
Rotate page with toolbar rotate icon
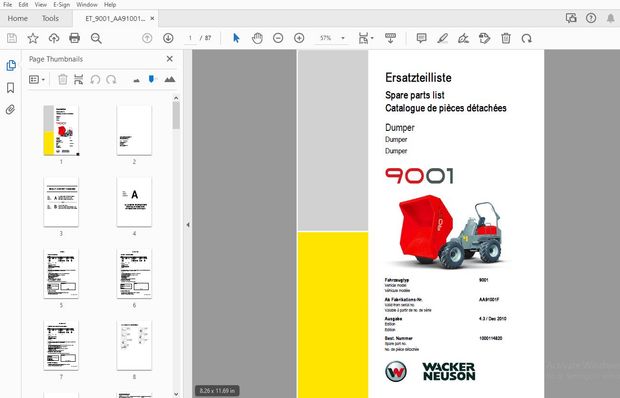tap(526, 38)
